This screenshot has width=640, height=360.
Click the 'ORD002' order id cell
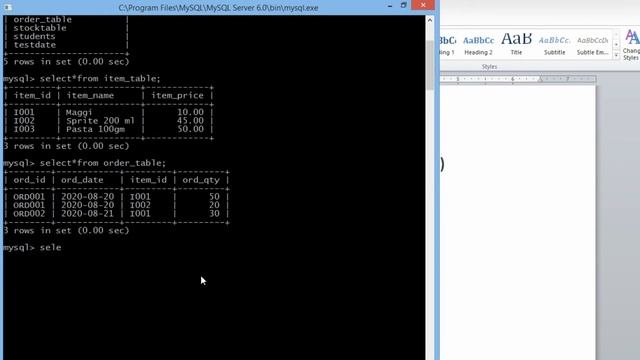[x=29, y=213]
